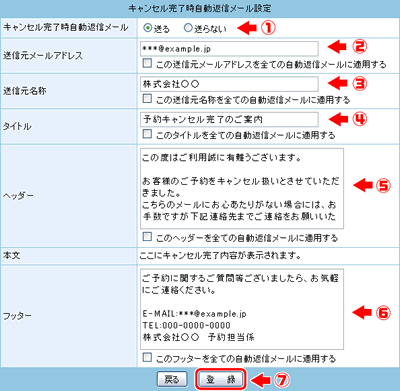Click the 戻る button
The width and height of the screenshot is (400, 391).
pyautogui.click(x=172, y=379)
